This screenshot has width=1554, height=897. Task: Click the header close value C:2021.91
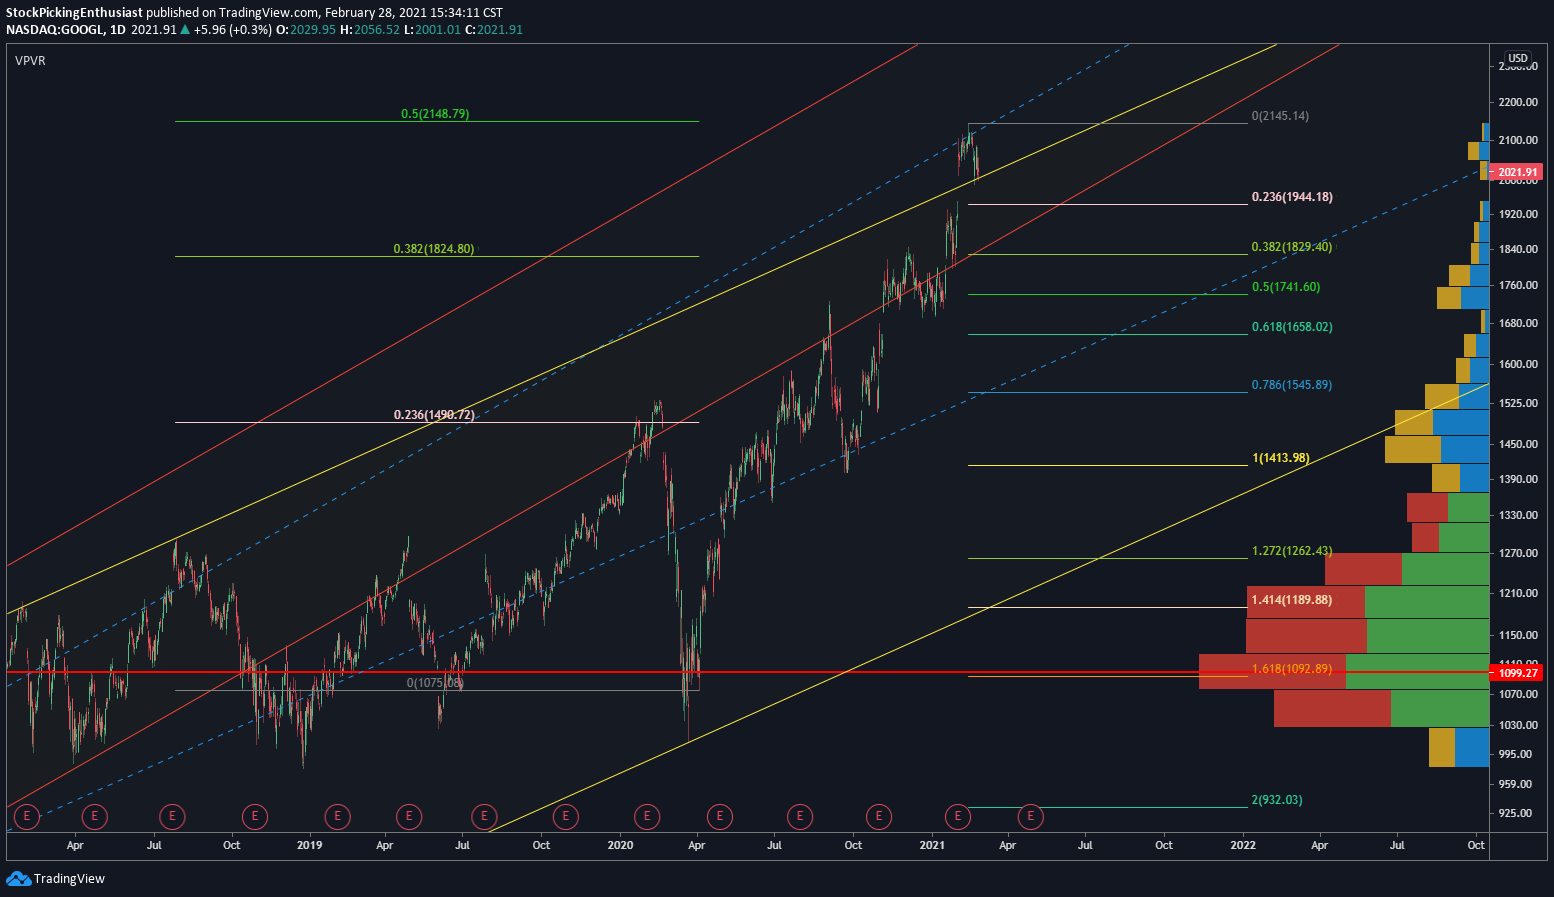click(494, 30)
